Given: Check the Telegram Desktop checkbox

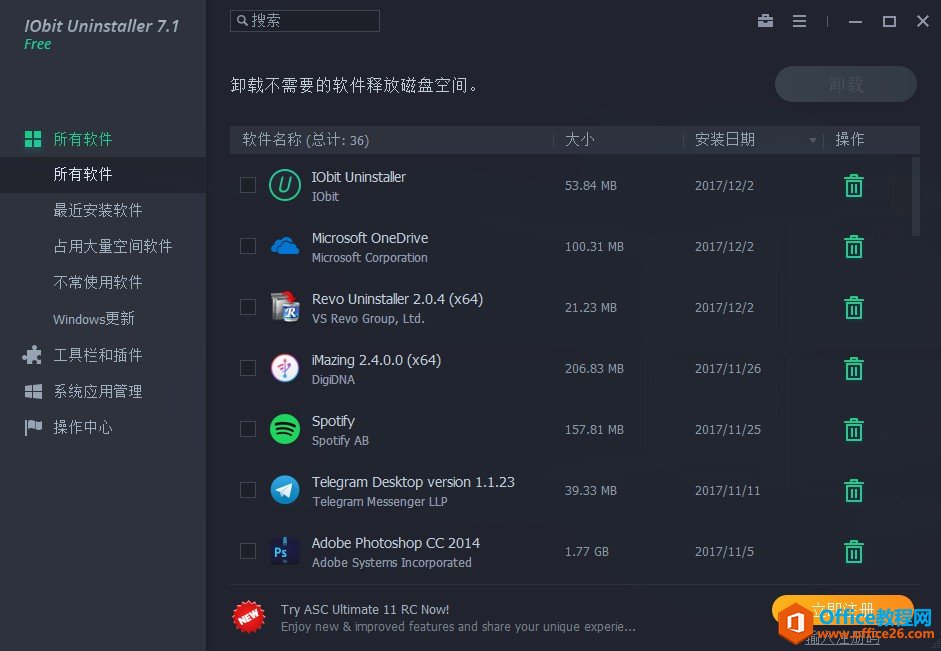Looking at the screenshot, I should pos(248,490).
